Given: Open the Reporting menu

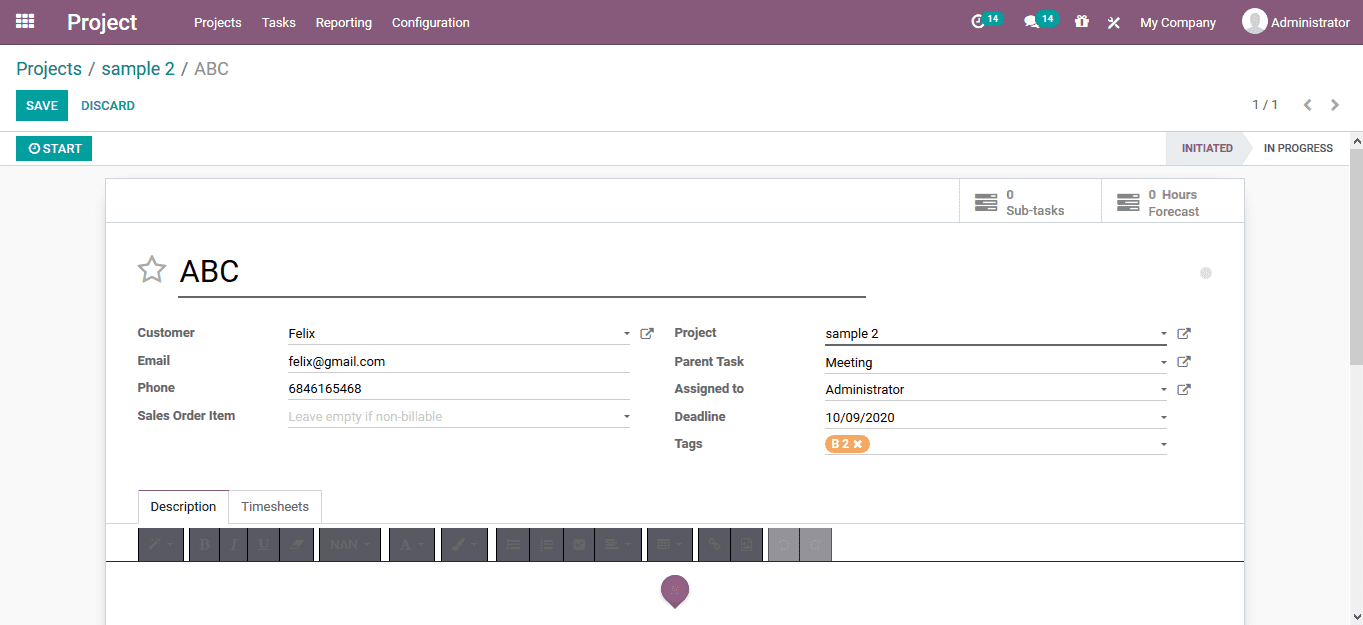Looking at the screenshot, I should tap(343, 22).
